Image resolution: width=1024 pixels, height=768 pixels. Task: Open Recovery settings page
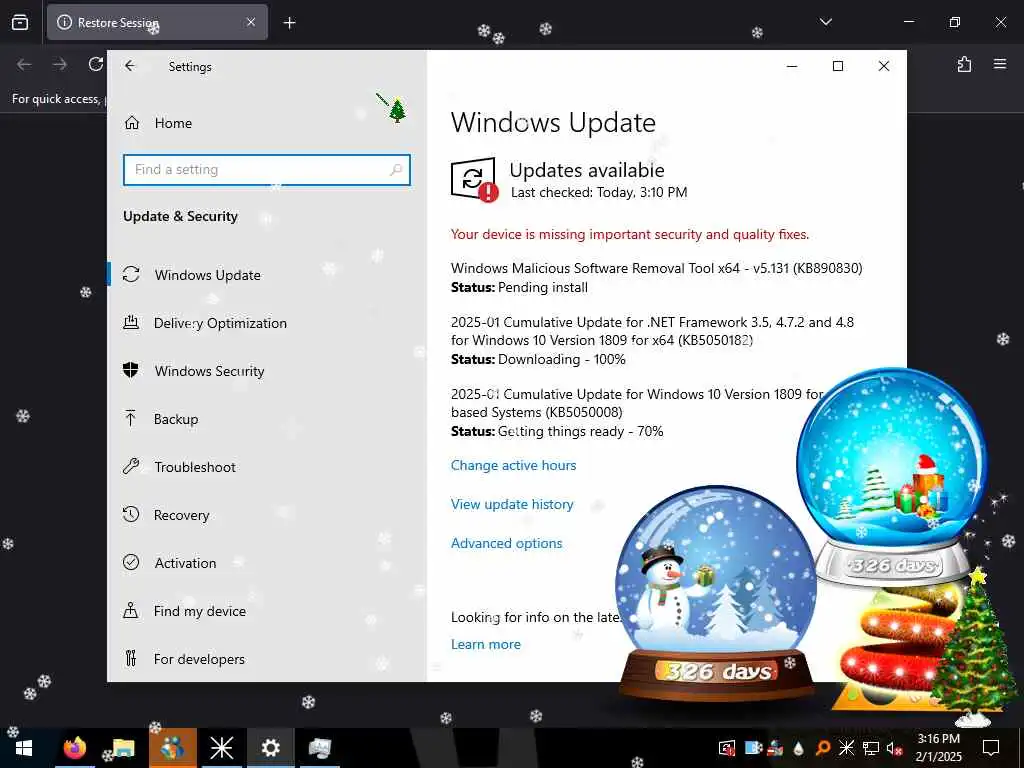point(182,515)
